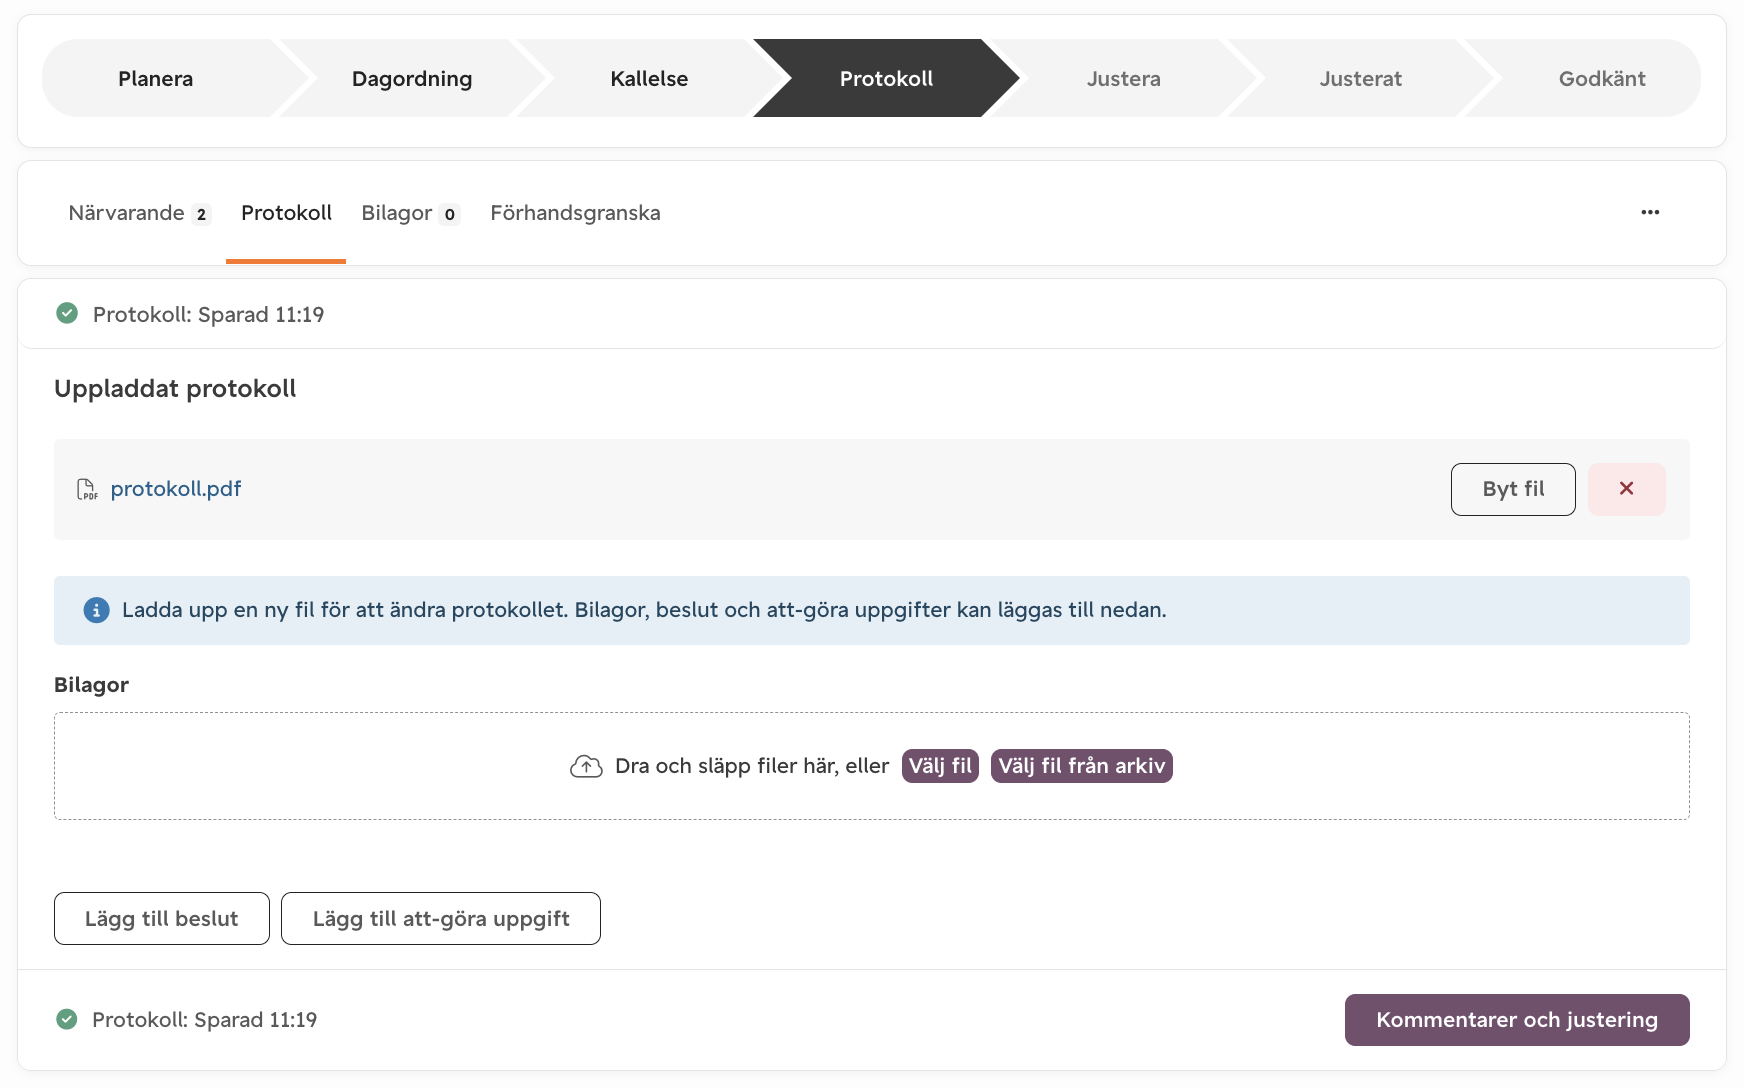Open the protokoll.pdf file link
The width and height of the screenshot is (1744, 1088).
176,489
